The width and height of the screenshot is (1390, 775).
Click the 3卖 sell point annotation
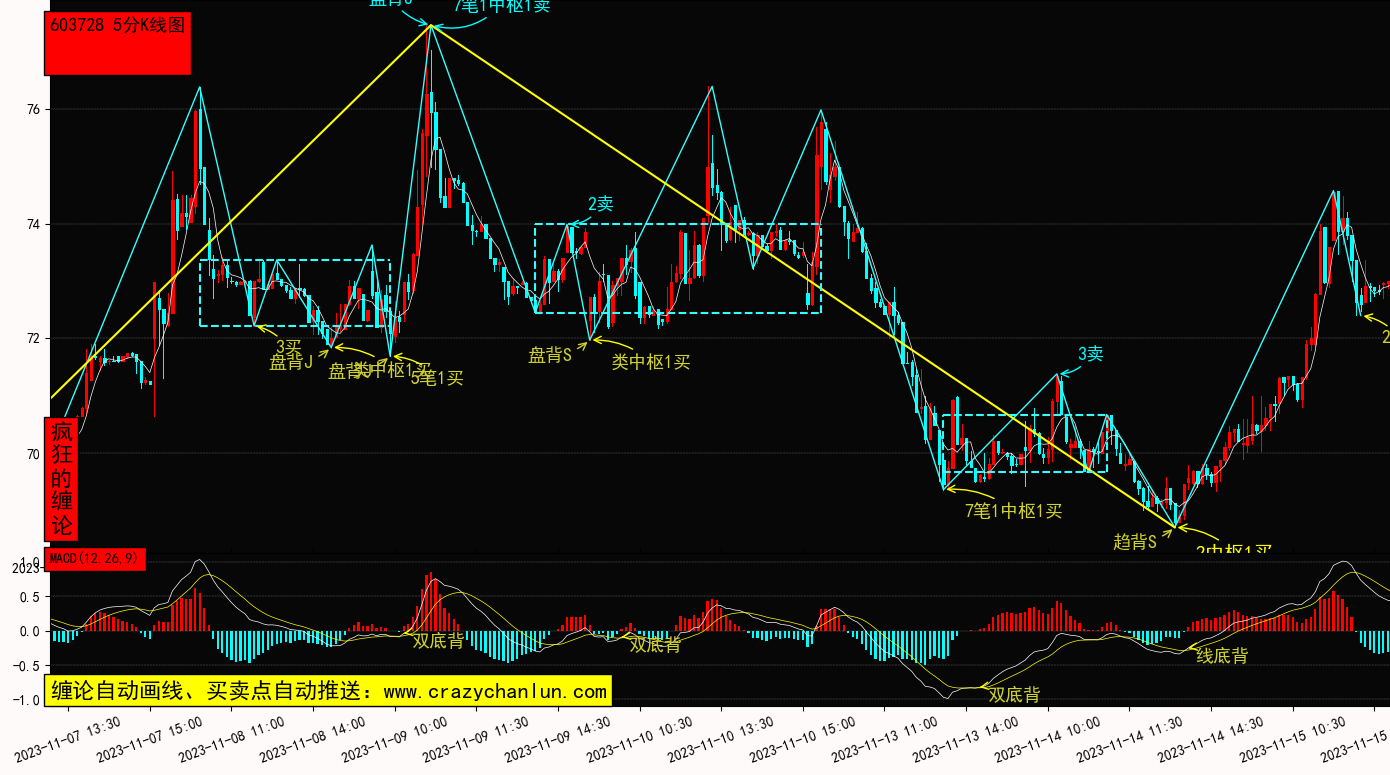point(1090,354)
